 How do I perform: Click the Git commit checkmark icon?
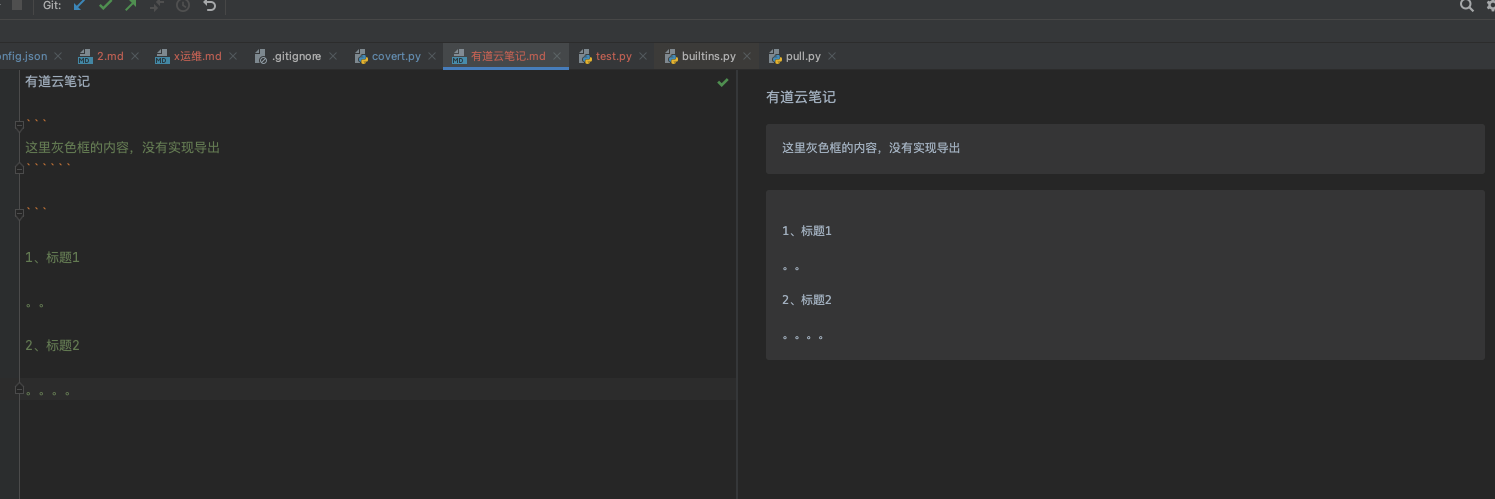(x=105, y=6)
